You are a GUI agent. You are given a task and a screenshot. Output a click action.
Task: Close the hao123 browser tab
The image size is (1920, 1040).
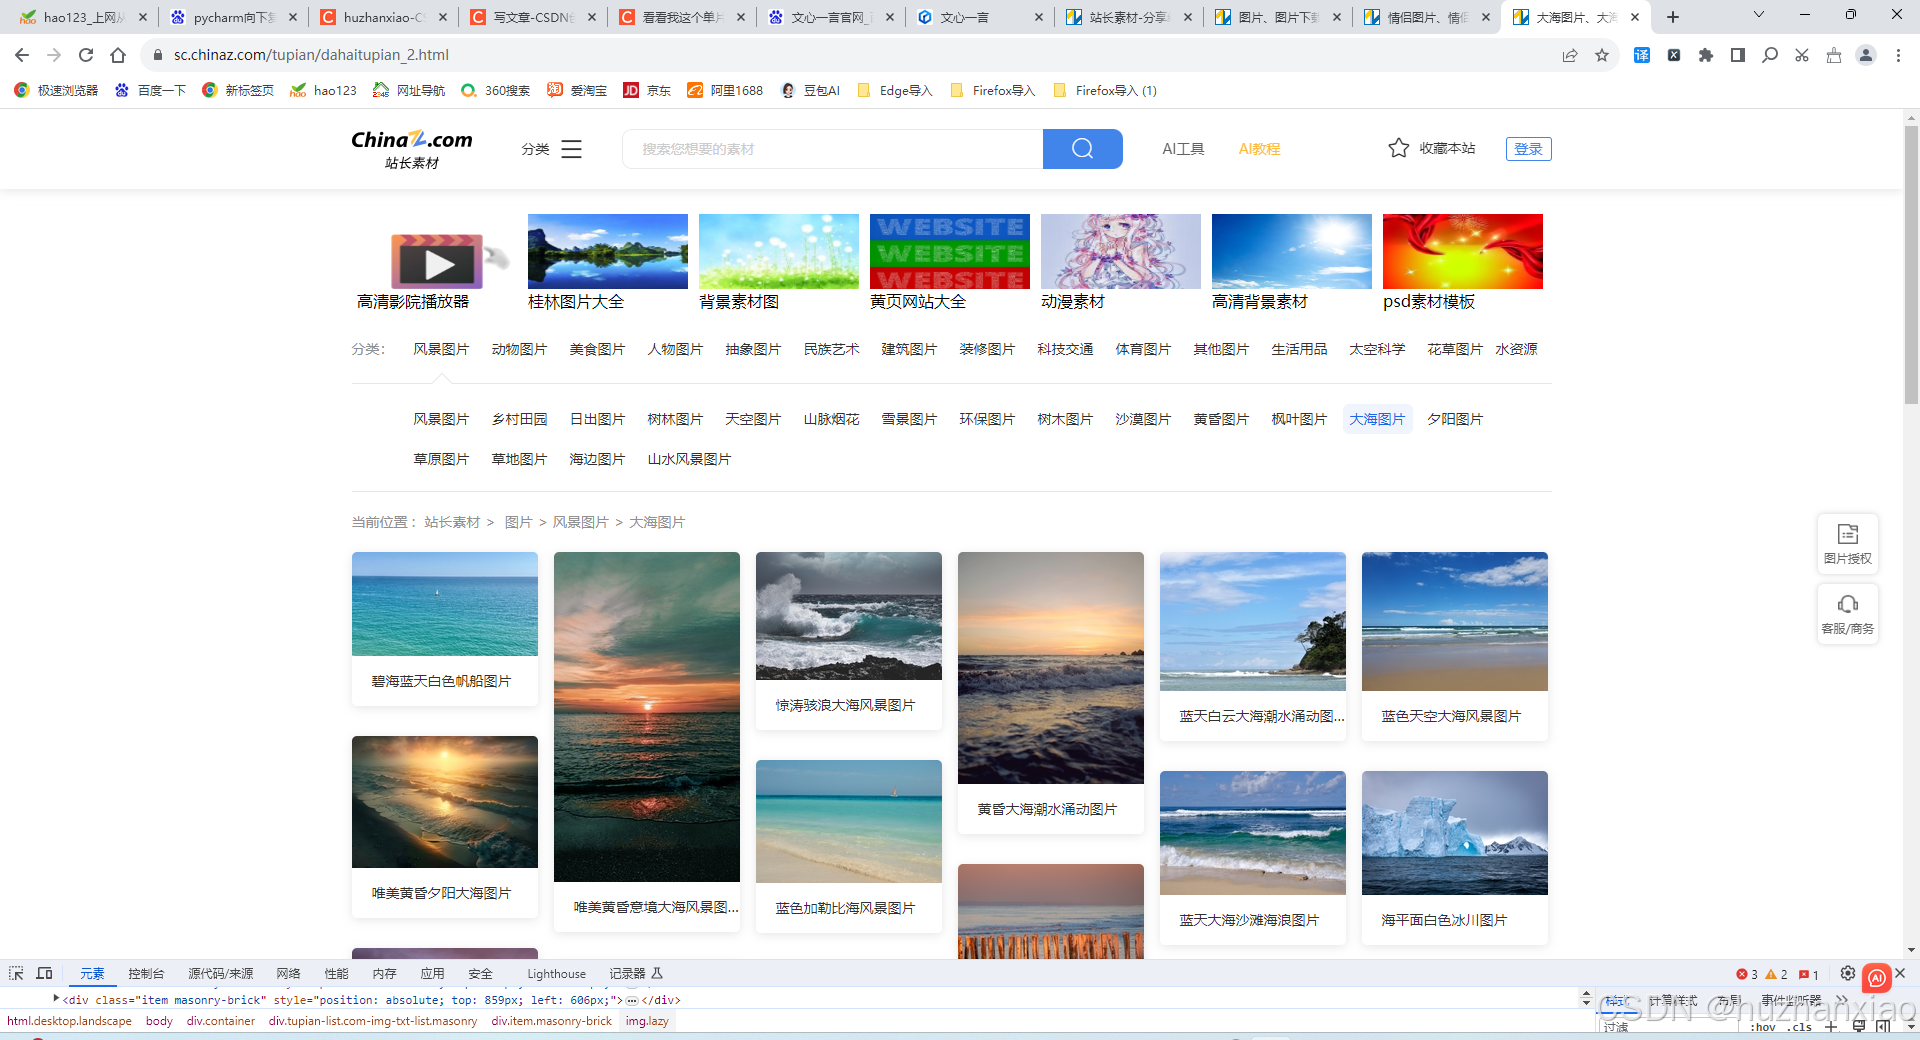(x=143, y=17)
